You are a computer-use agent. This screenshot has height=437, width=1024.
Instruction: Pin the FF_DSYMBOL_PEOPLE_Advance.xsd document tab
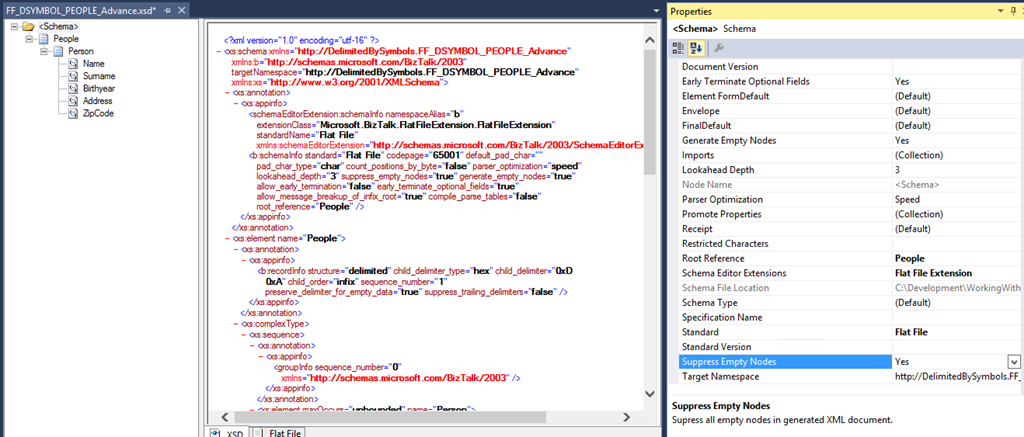pos(167,11)
